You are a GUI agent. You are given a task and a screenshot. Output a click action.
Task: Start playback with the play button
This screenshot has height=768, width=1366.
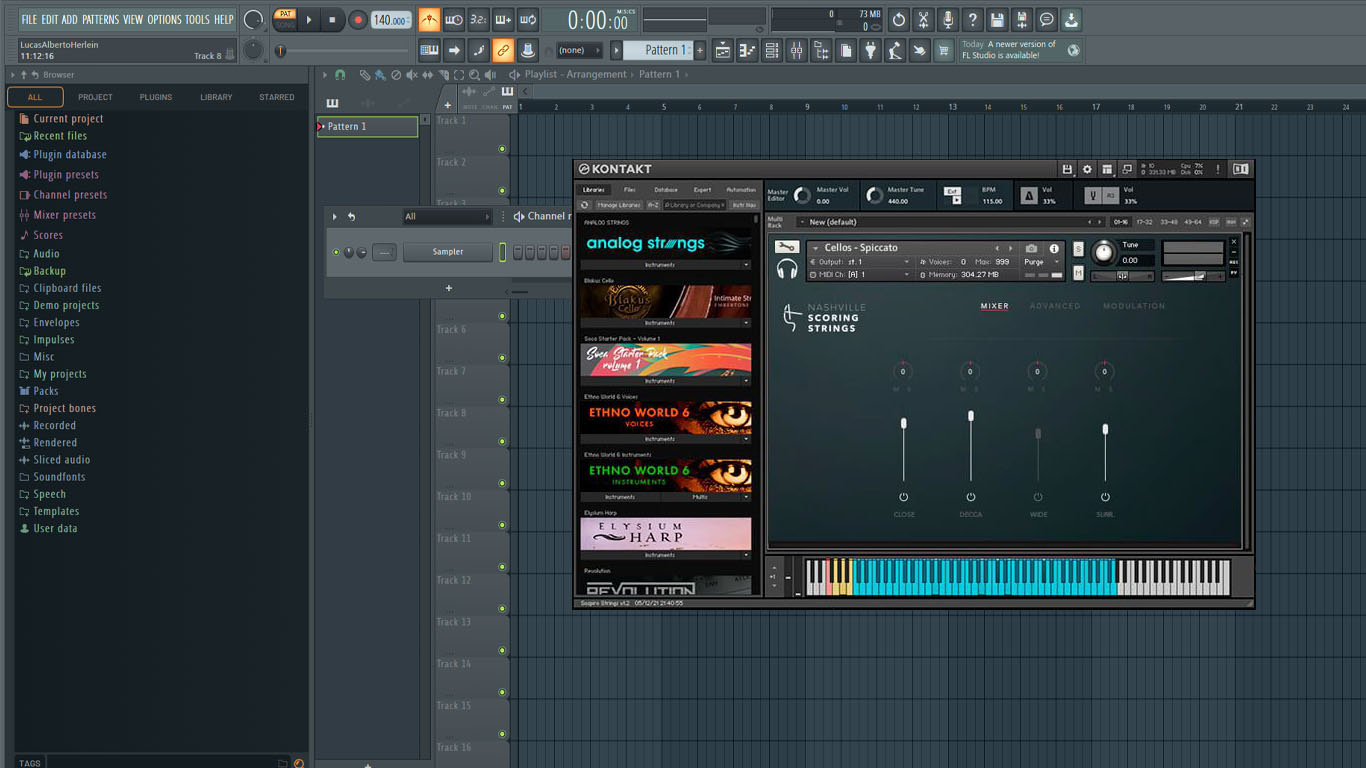coord(309,19)
